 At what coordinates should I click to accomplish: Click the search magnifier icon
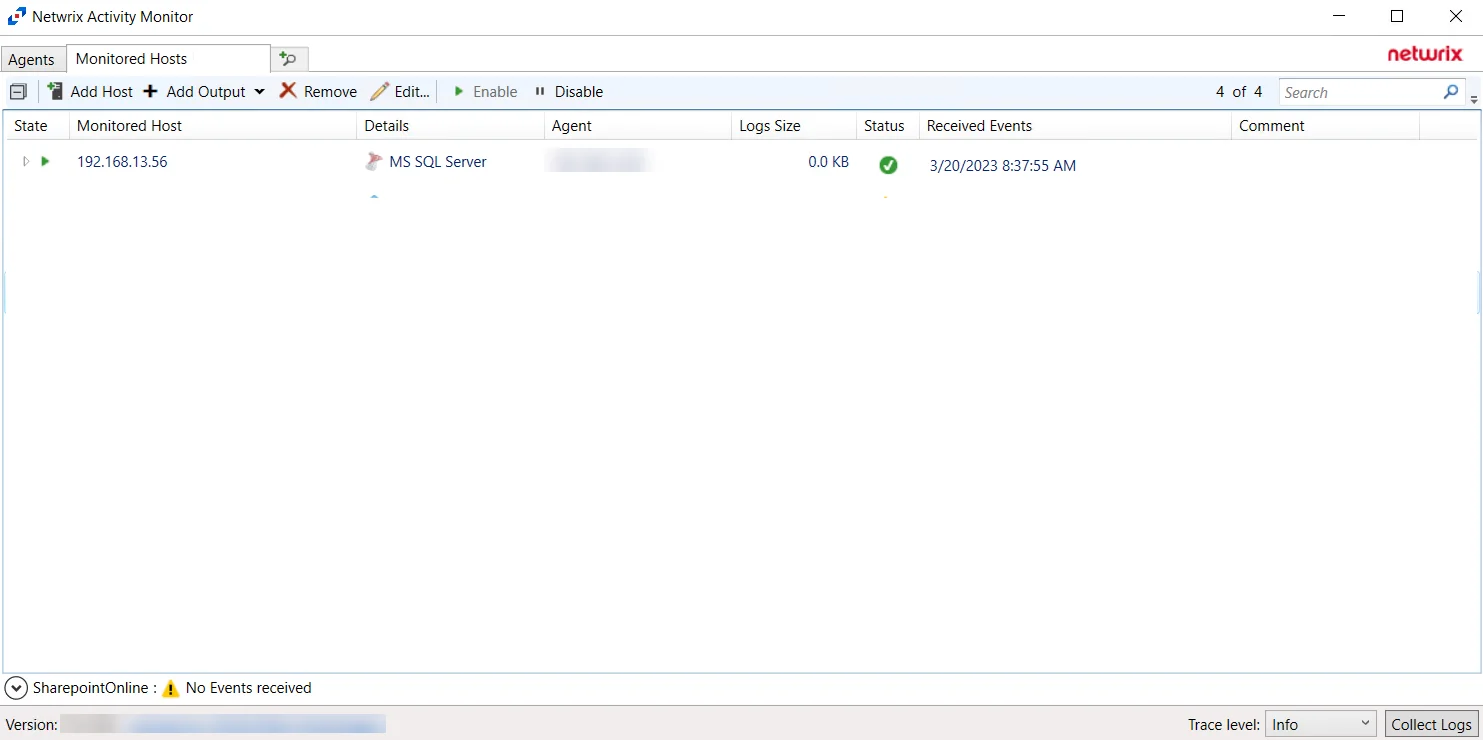(x=1452, y=92)
